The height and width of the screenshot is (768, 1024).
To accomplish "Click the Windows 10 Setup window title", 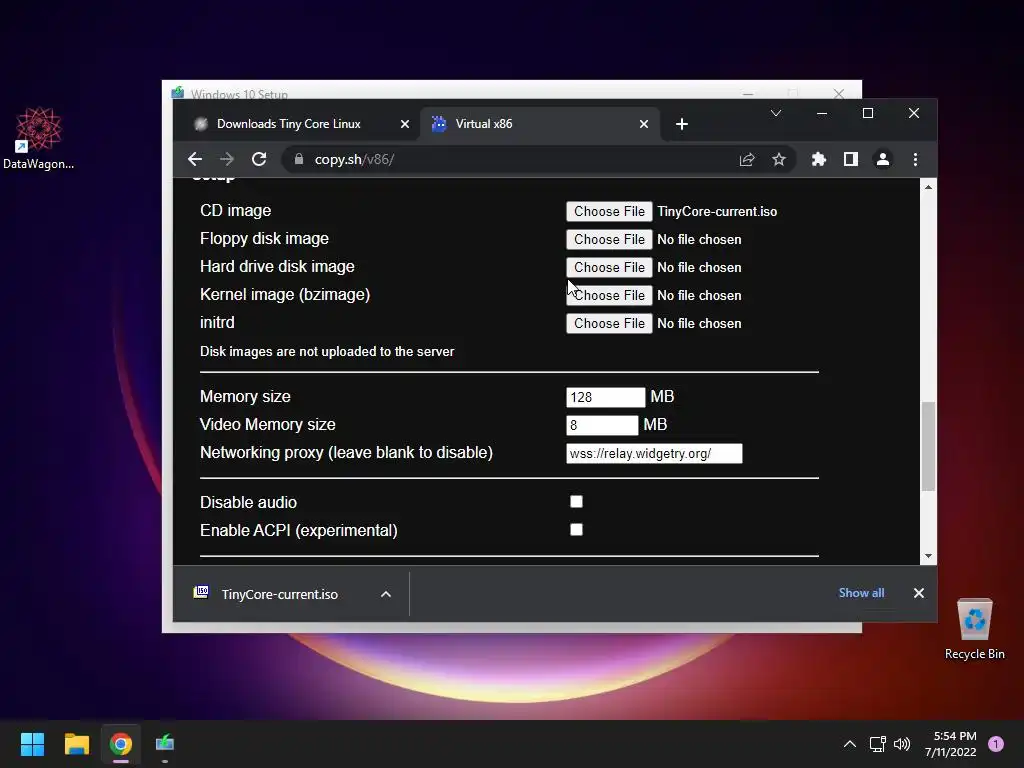I will click(x=239, y=94).
